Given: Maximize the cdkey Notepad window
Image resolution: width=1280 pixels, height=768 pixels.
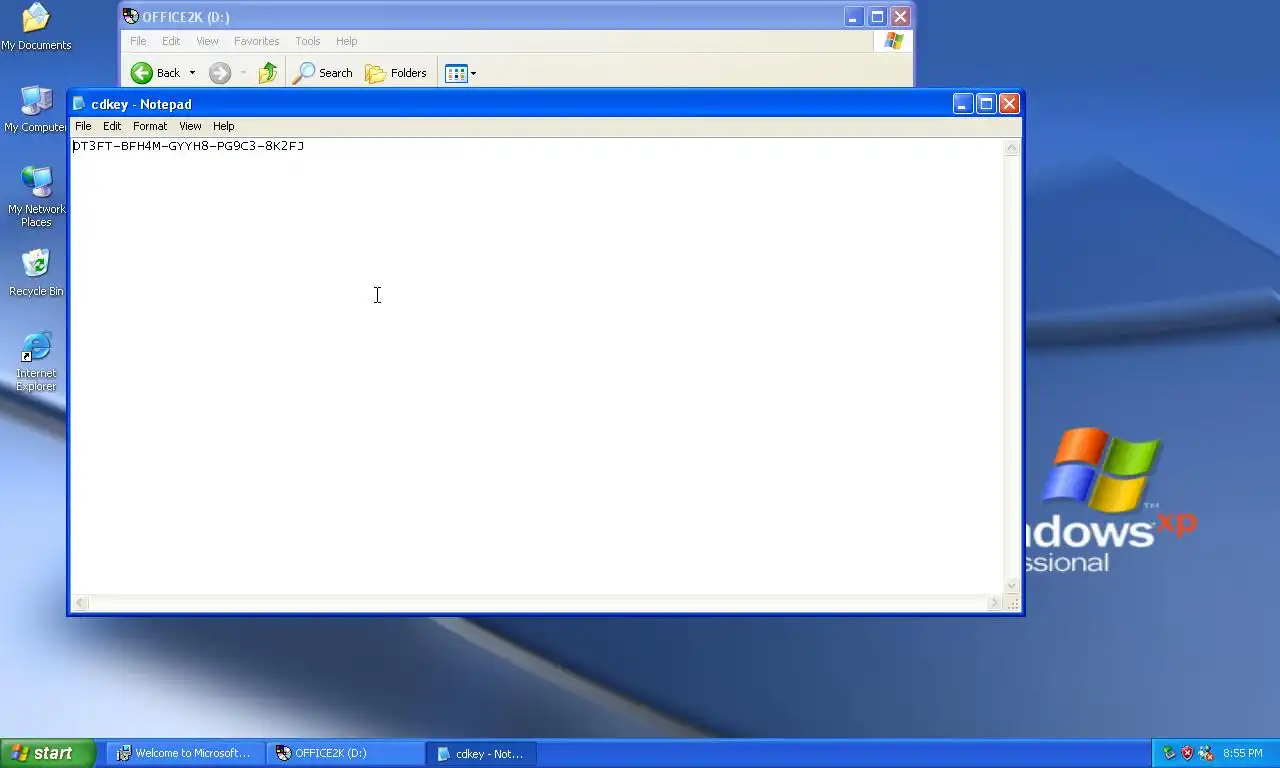Looking at the screenshot, I should [986, 104].
